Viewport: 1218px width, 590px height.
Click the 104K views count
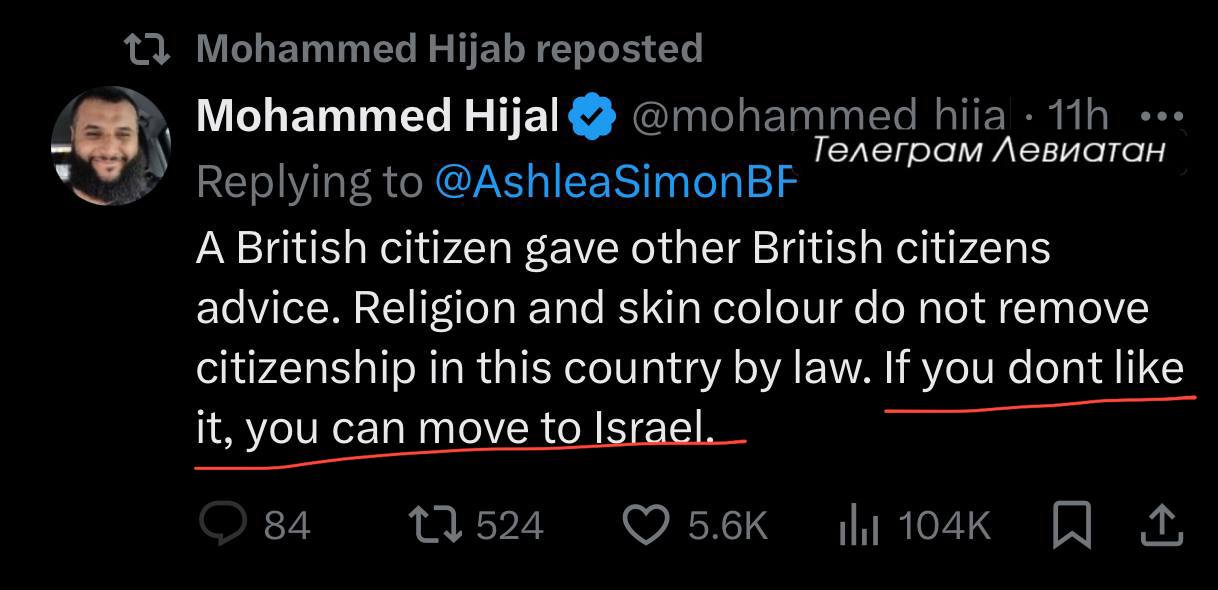944,525
